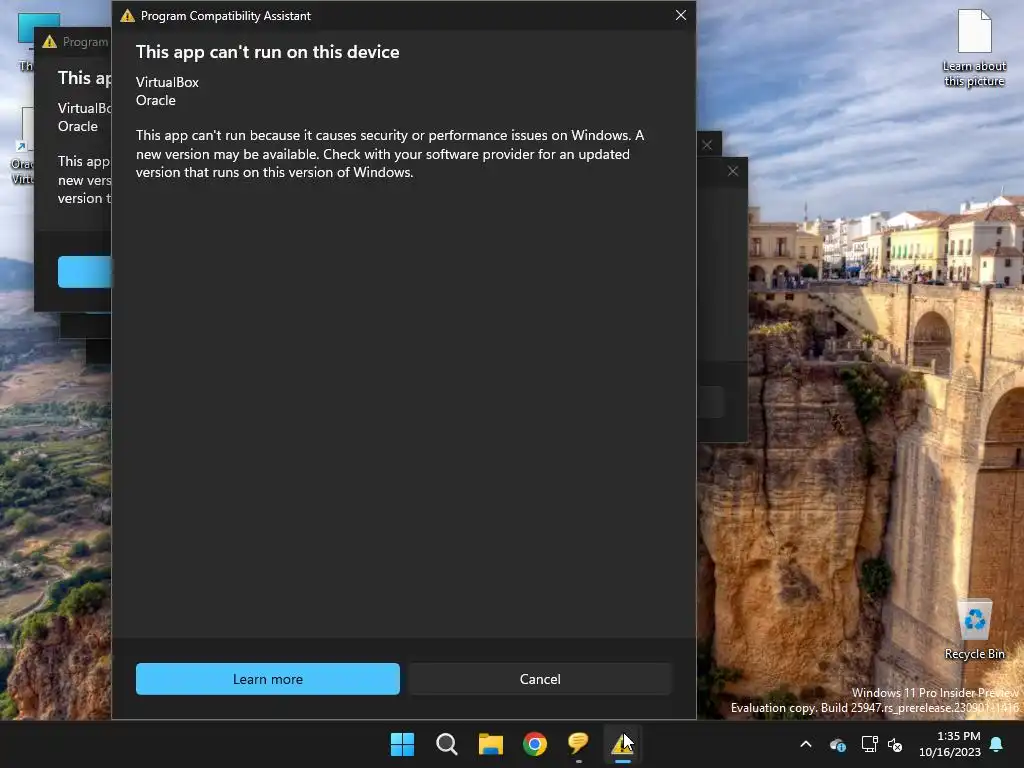
Task: Click the Program Compatibility Assistant title bar text
Action: click(x=225, y=16)
